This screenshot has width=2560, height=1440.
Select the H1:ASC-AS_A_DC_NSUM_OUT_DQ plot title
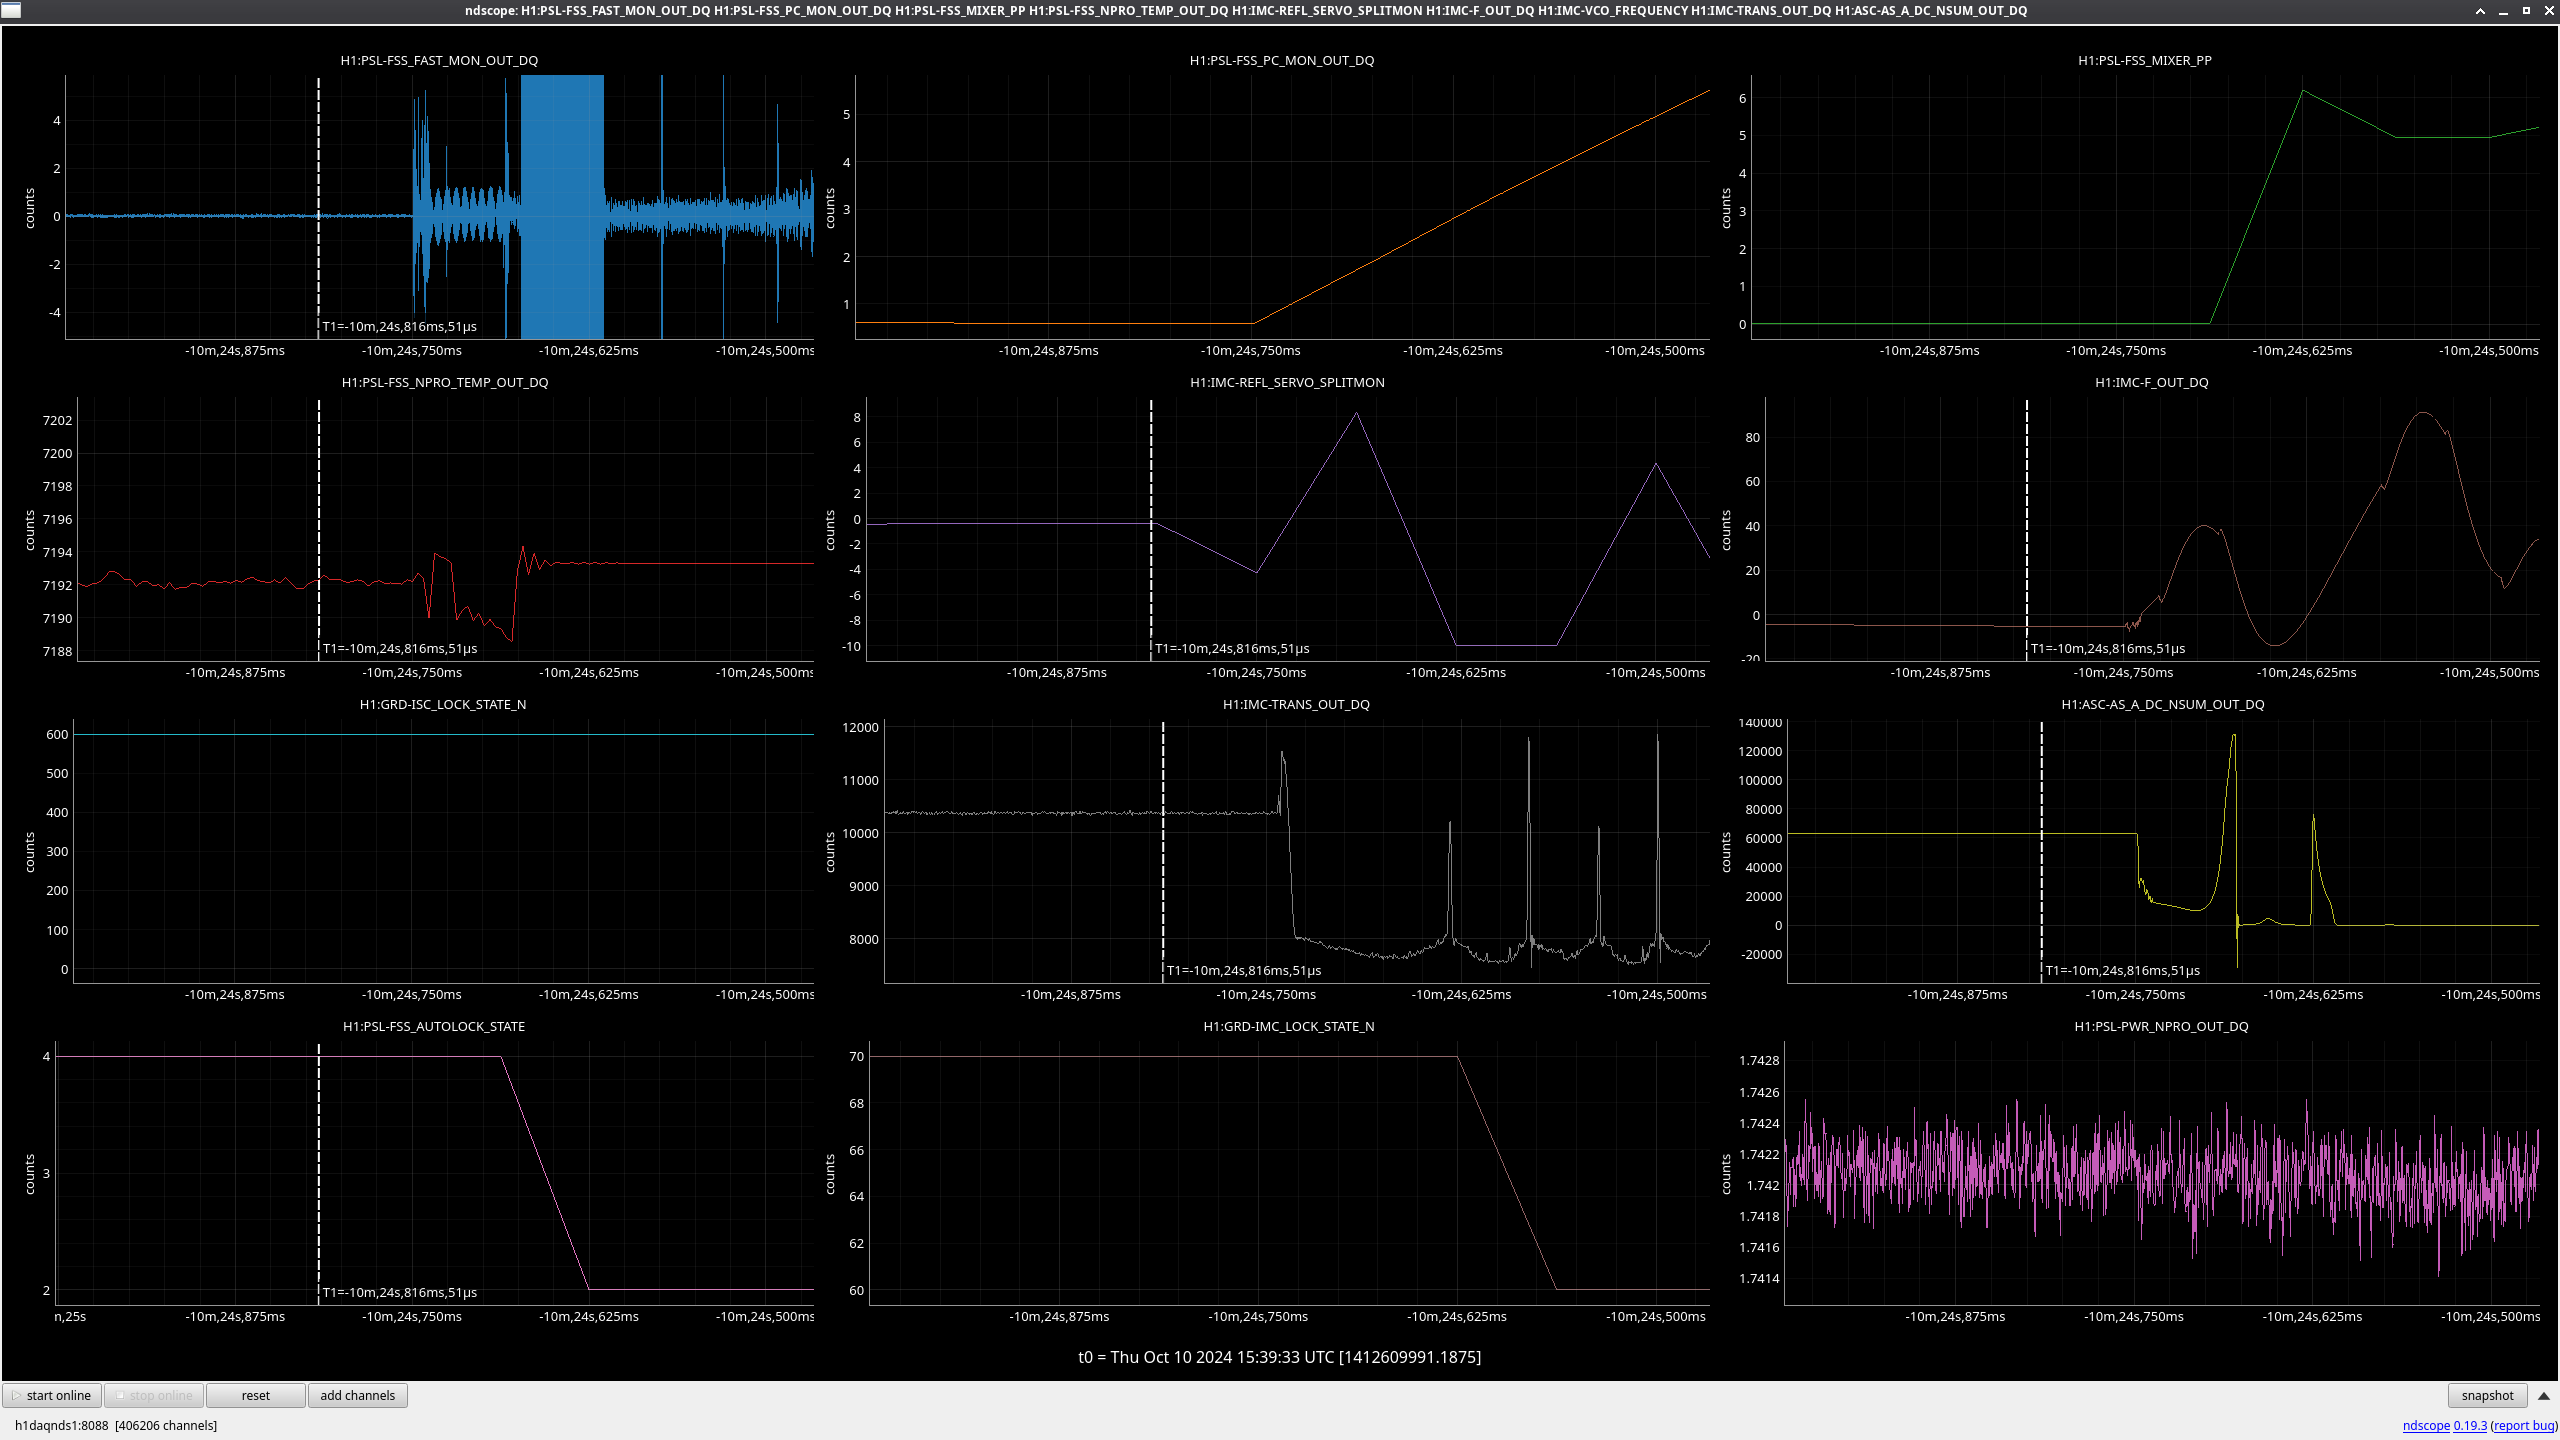pos(2162,704)
